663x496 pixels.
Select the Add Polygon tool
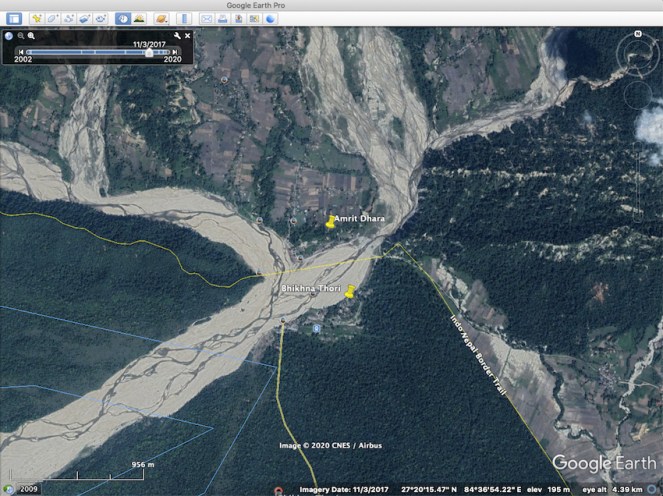coord(53,19)
